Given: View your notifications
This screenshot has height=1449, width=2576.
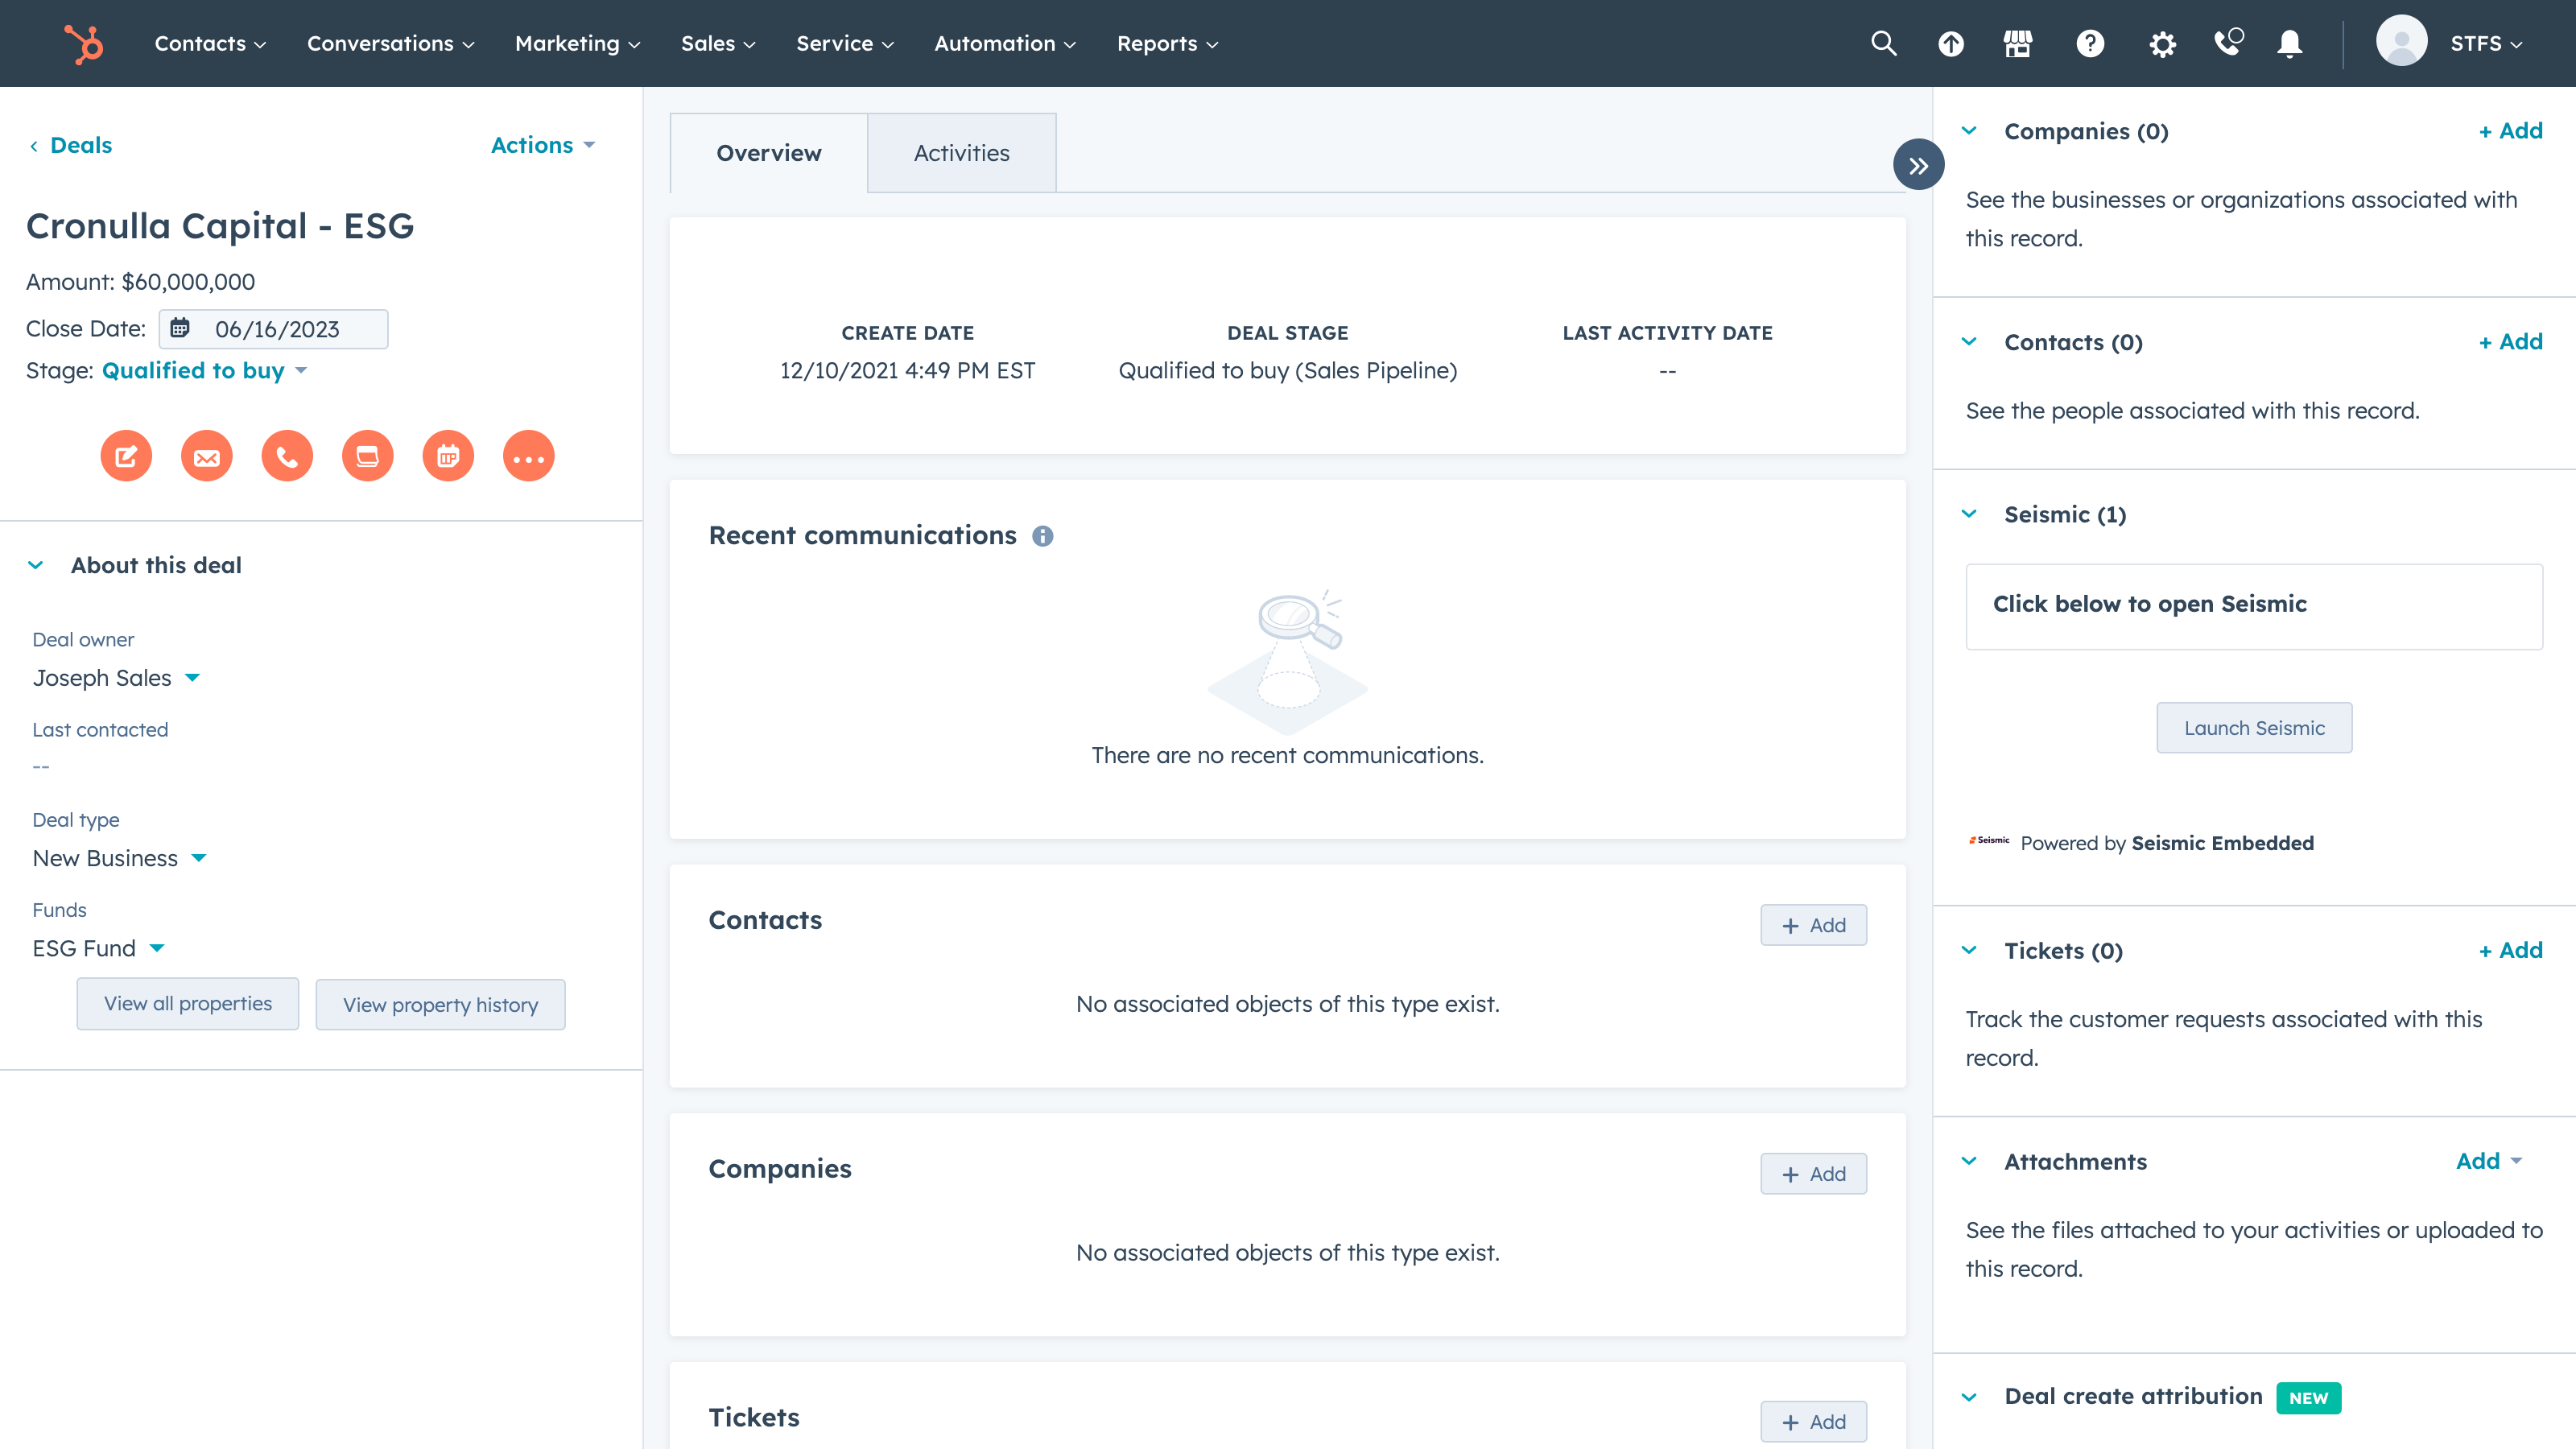Looking at the screenshot, I should (x=2289, y=43).
